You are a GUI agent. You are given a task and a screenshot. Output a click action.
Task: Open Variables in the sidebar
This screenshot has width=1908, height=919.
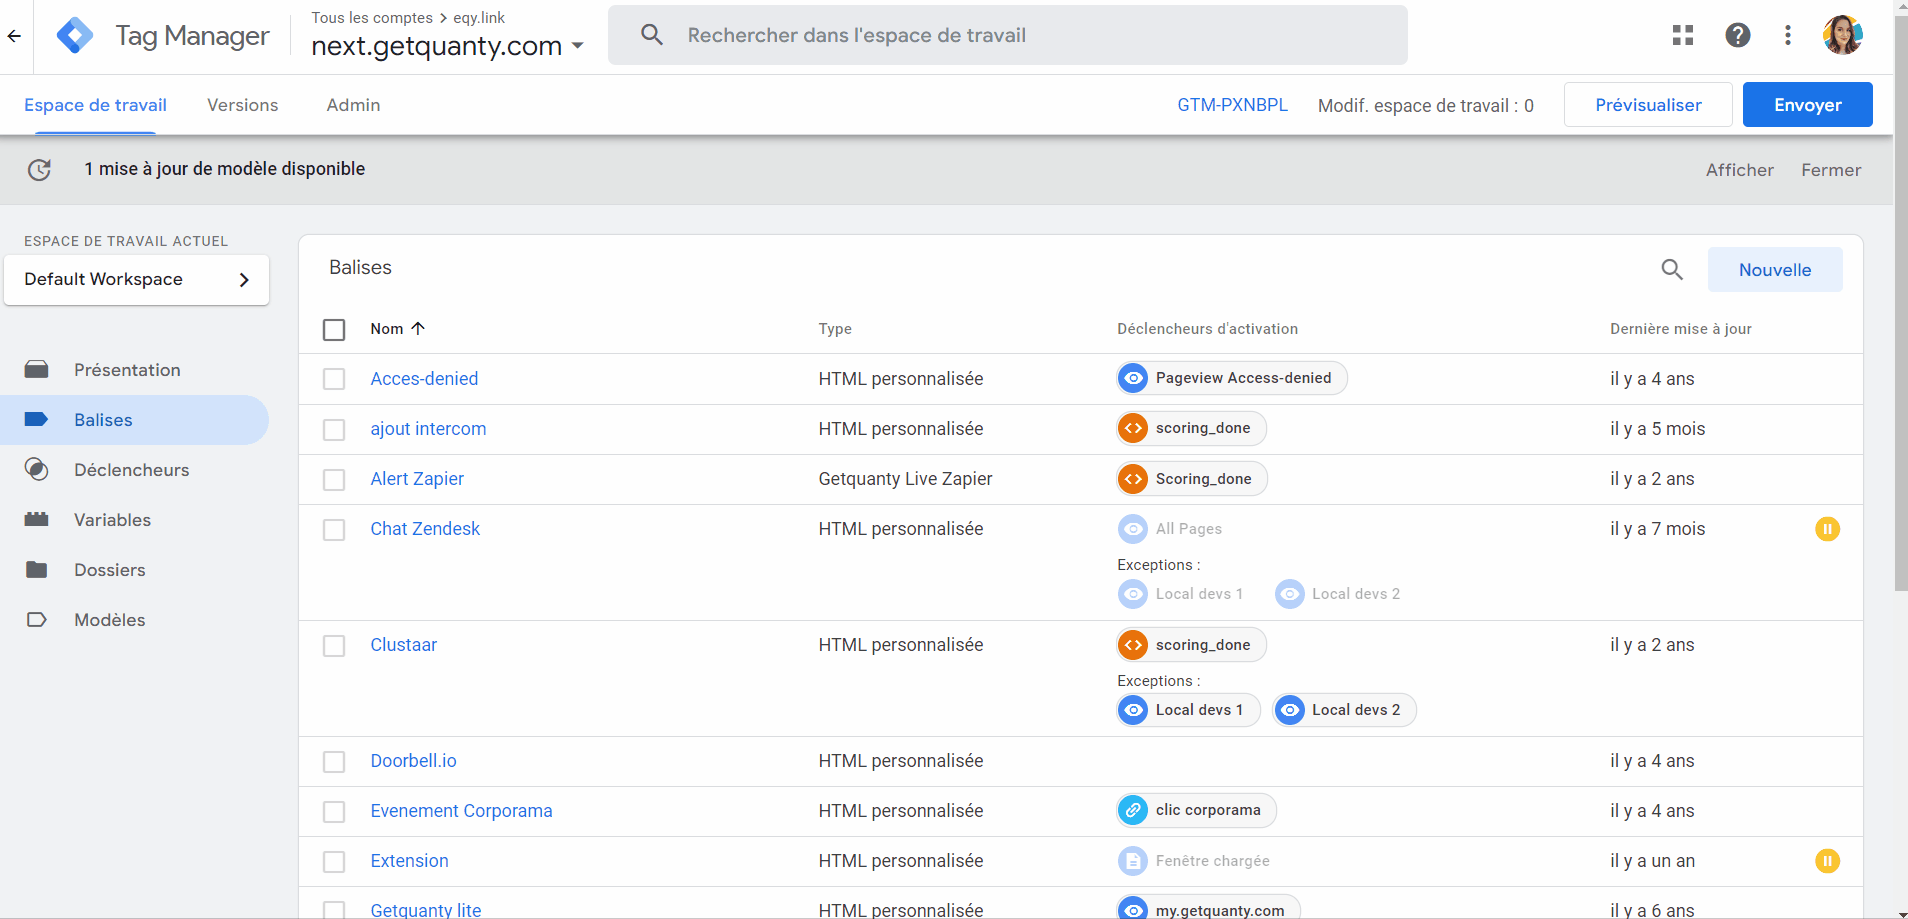(x=135, y=520)
